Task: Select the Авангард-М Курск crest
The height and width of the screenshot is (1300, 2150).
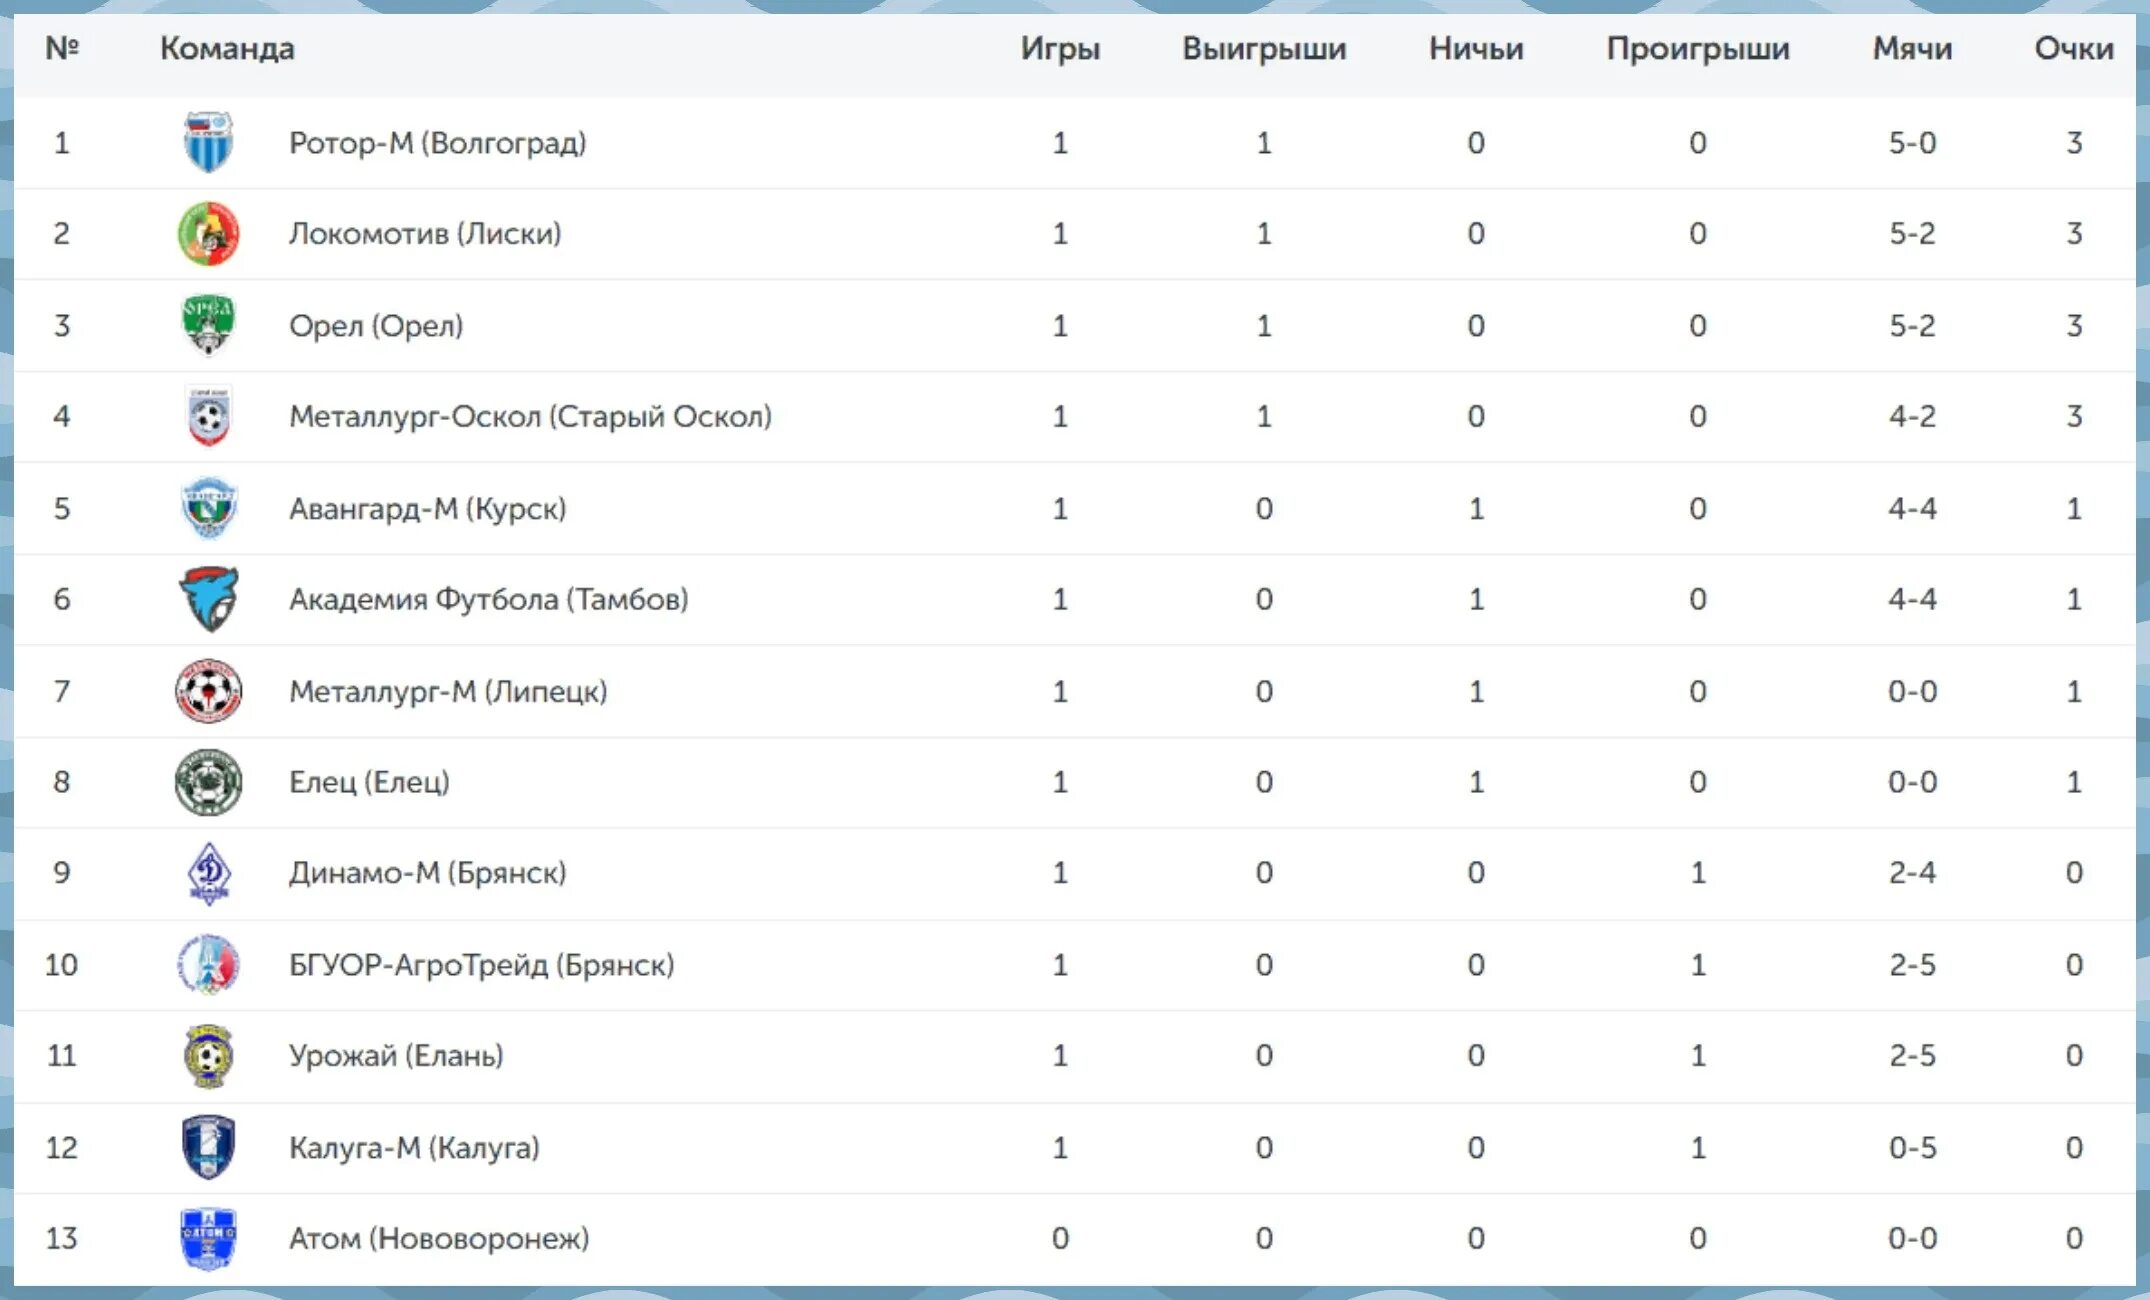Action: (209, 508)
